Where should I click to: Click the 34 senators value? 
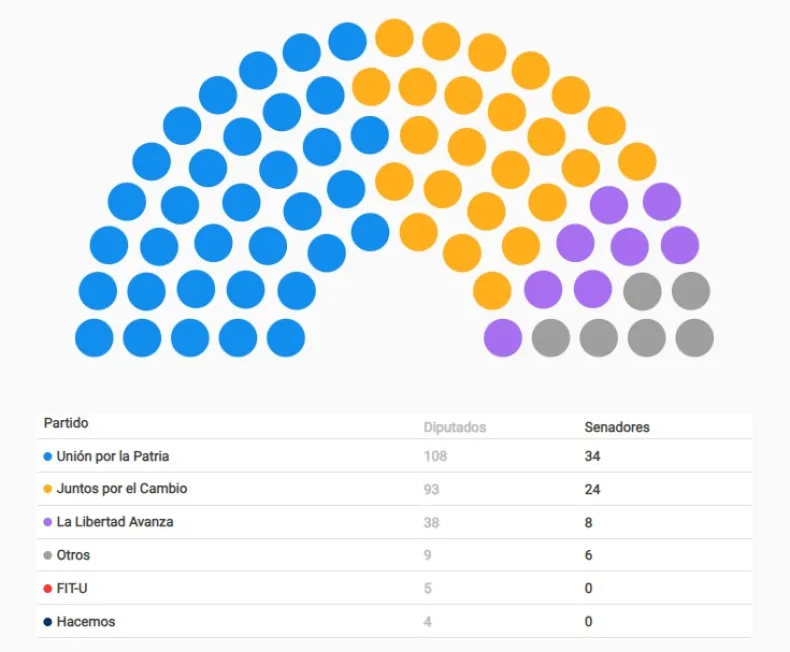tap(592, 457)
